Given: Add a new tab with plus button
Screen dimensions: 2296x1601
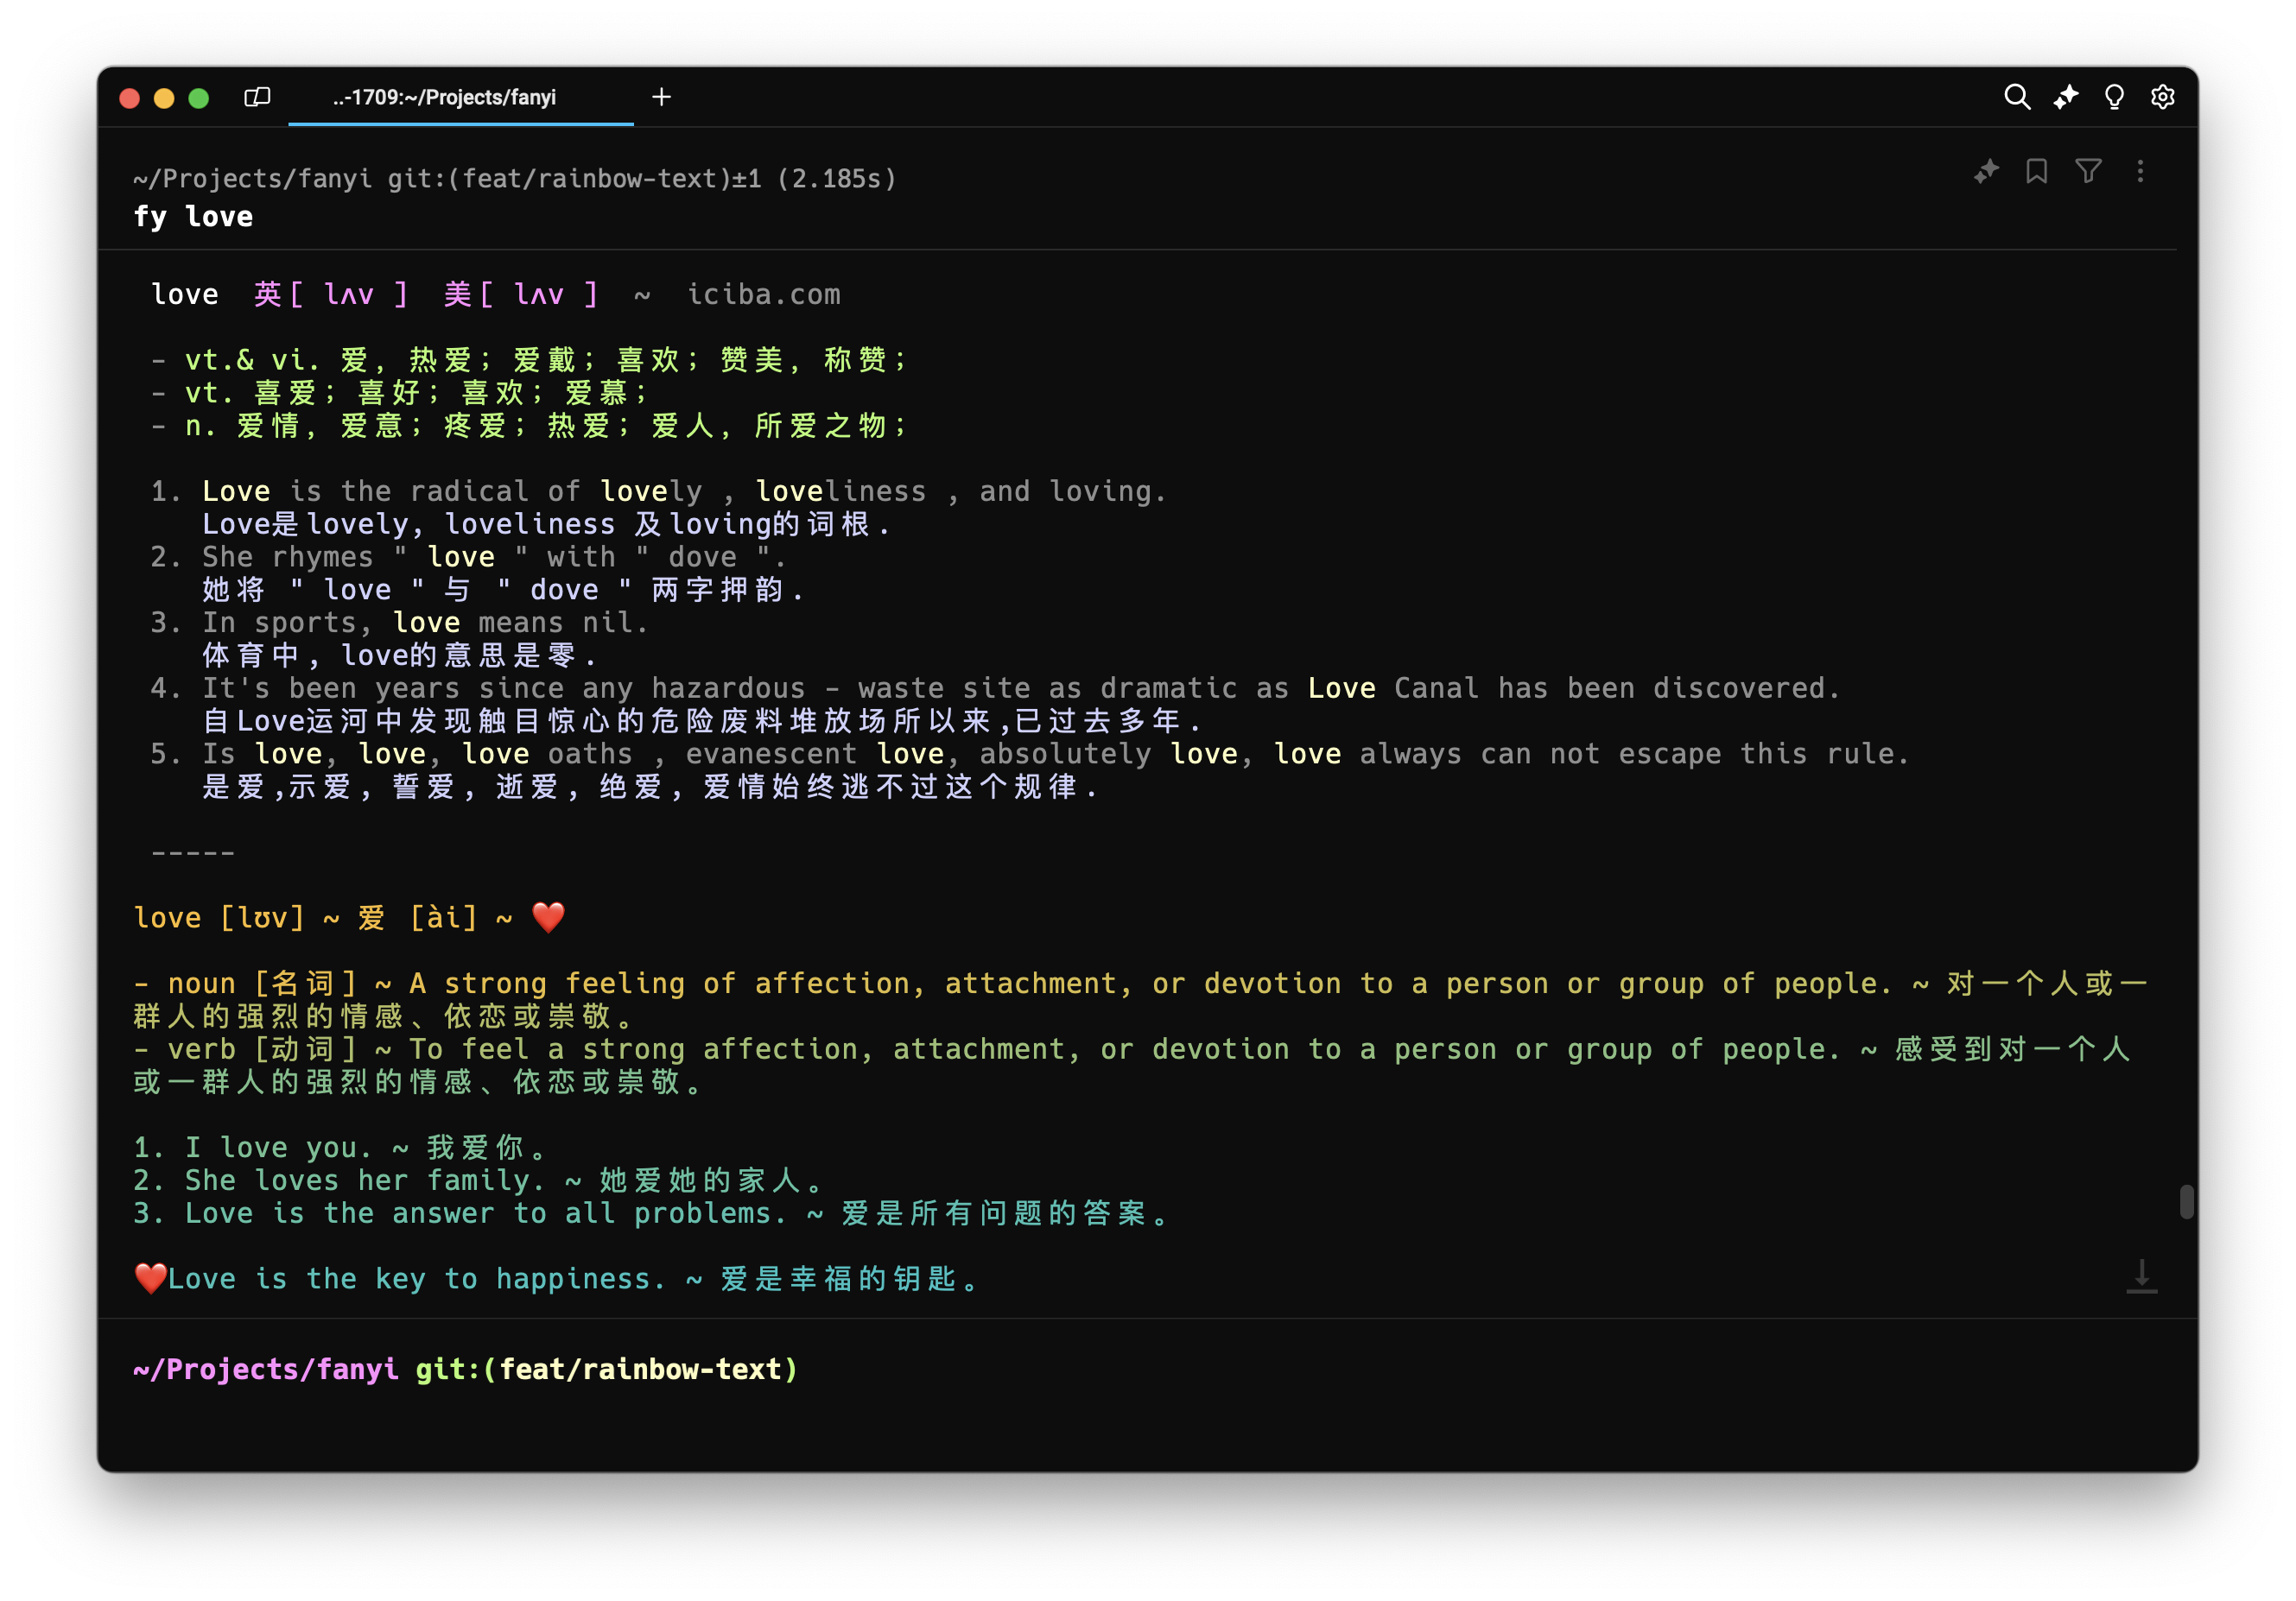Looking at the screenshot, I should (x=661, y=97).
